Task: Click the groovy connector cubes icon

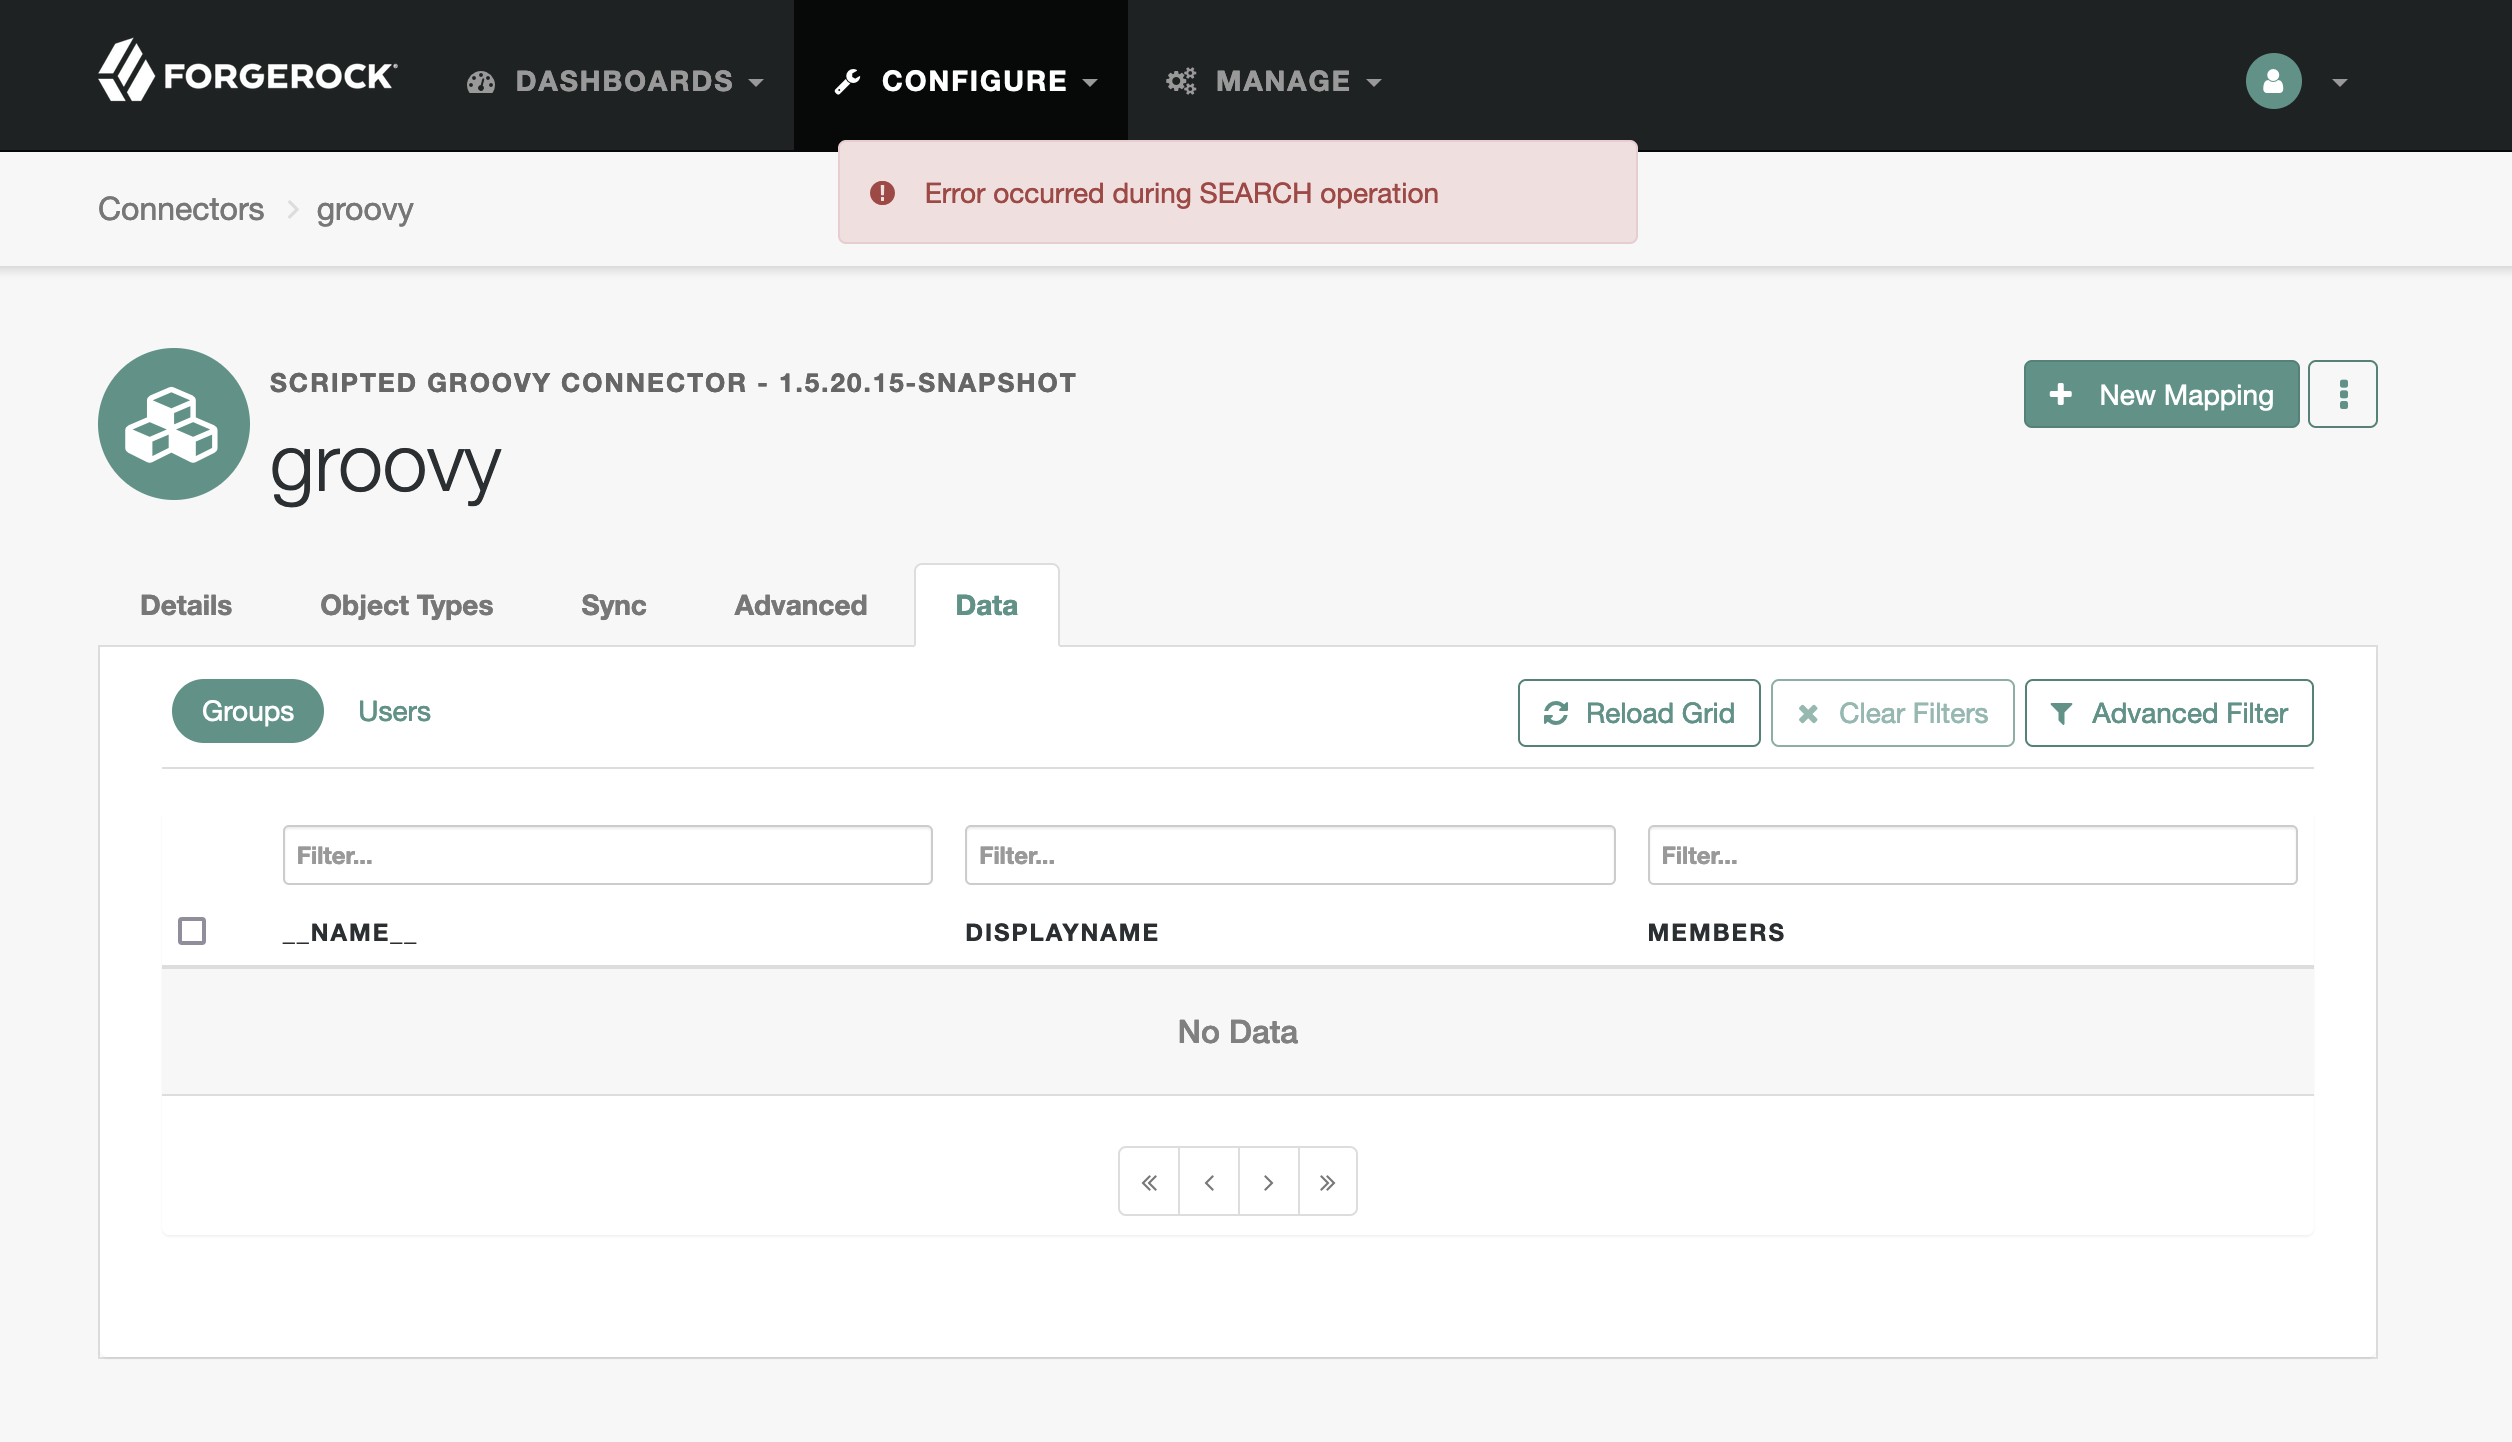Action: (174, 424)
